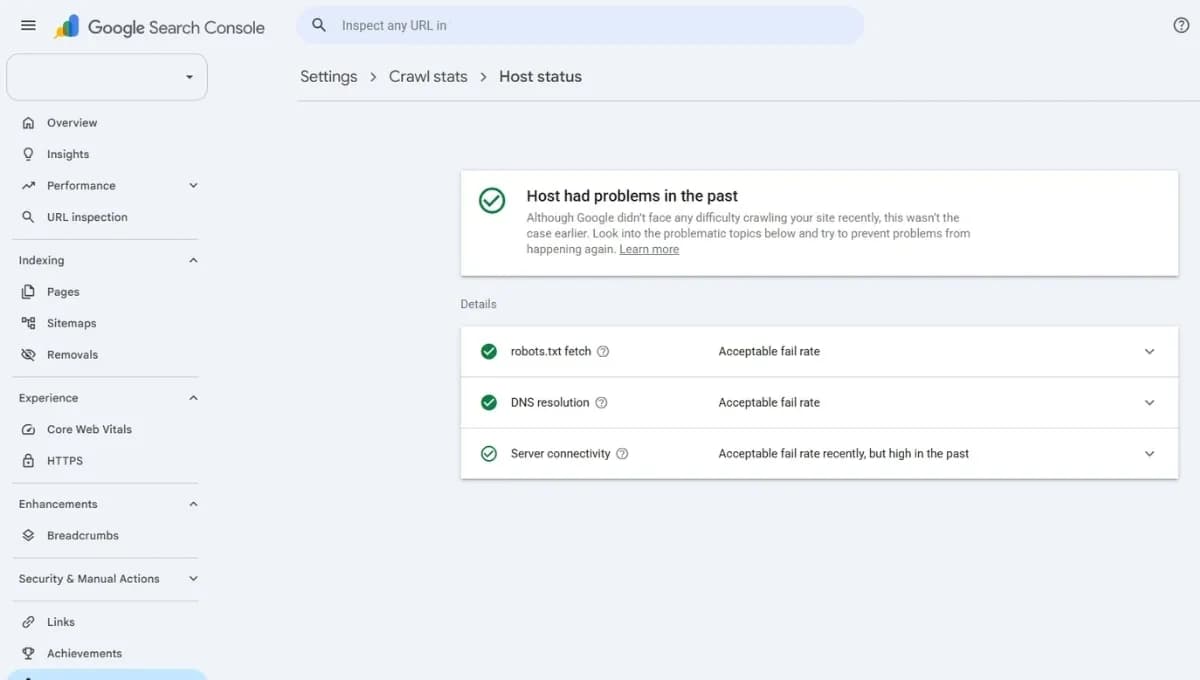
Task: Focus the Inspect any URL search field
Action: tap(580, 25)
